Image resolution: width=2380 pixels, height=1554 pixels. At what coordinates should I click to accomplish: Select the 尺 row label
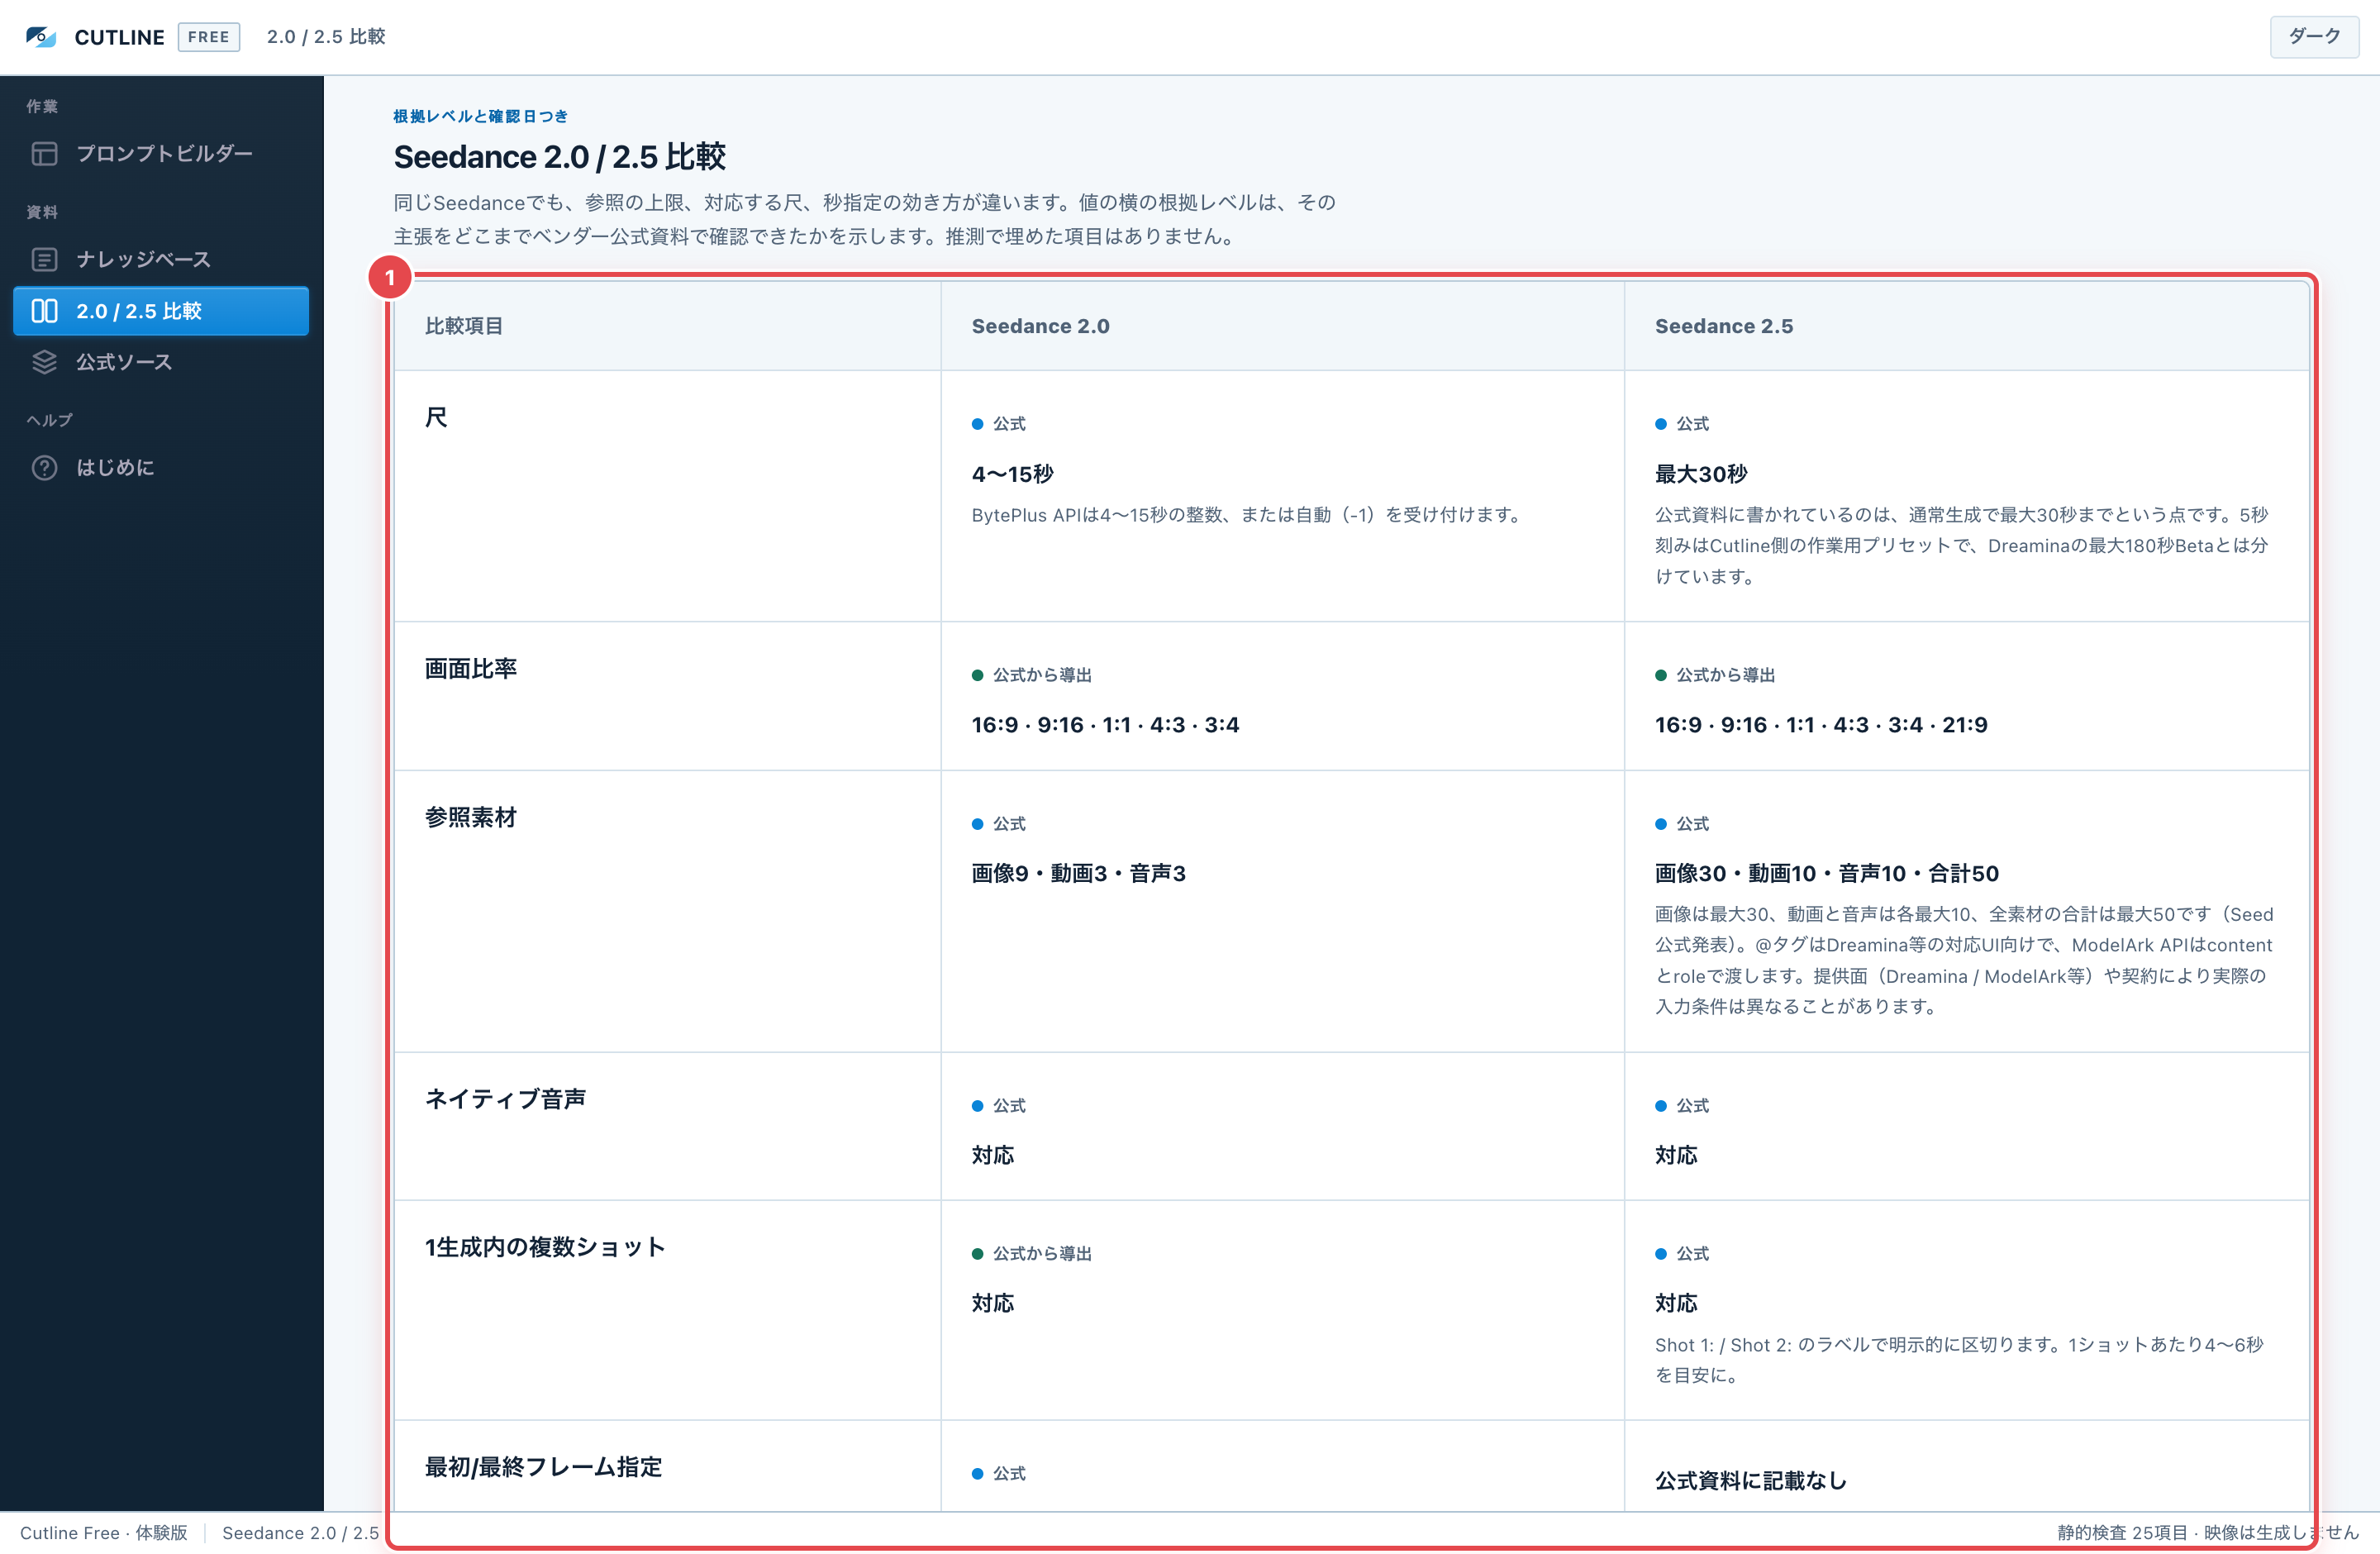(436, 417)
